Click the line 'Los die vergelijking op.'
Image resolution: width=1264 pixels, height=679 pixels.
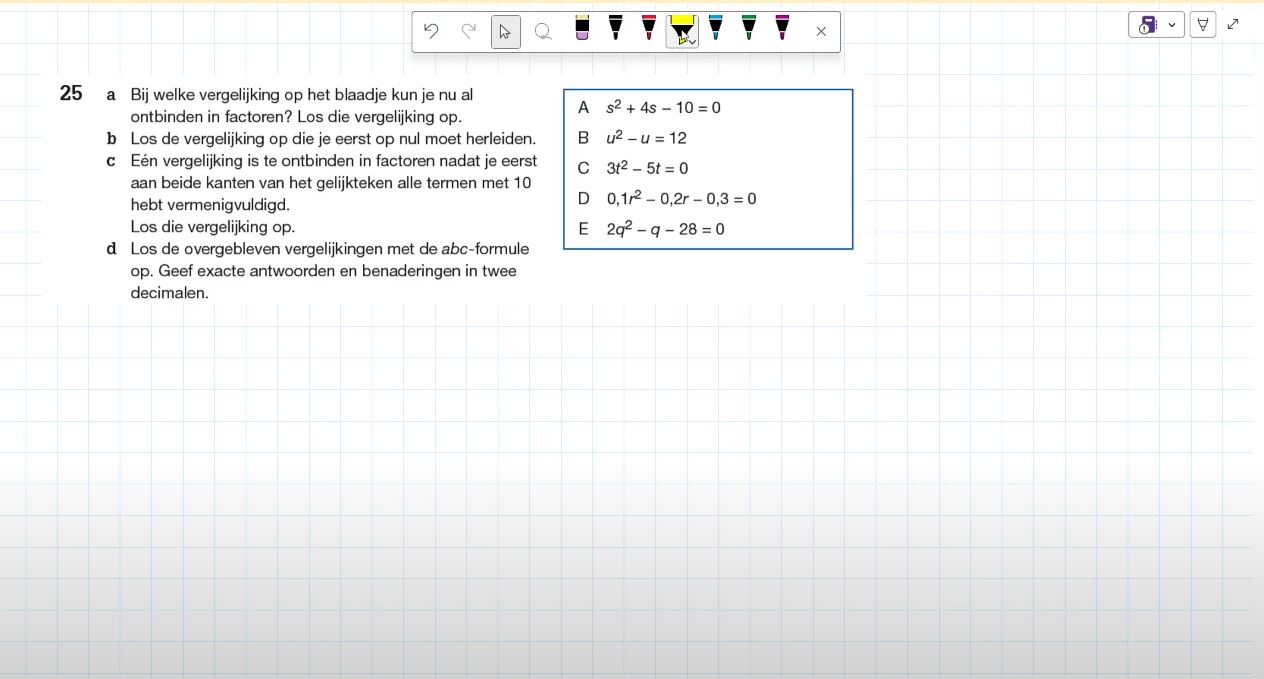click(x=213, y=227)
